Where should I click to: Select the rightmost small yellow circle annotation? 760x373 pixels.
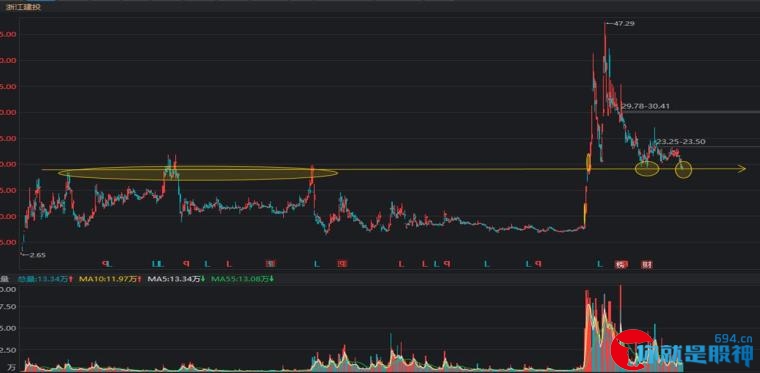click(x=683, y=170)
